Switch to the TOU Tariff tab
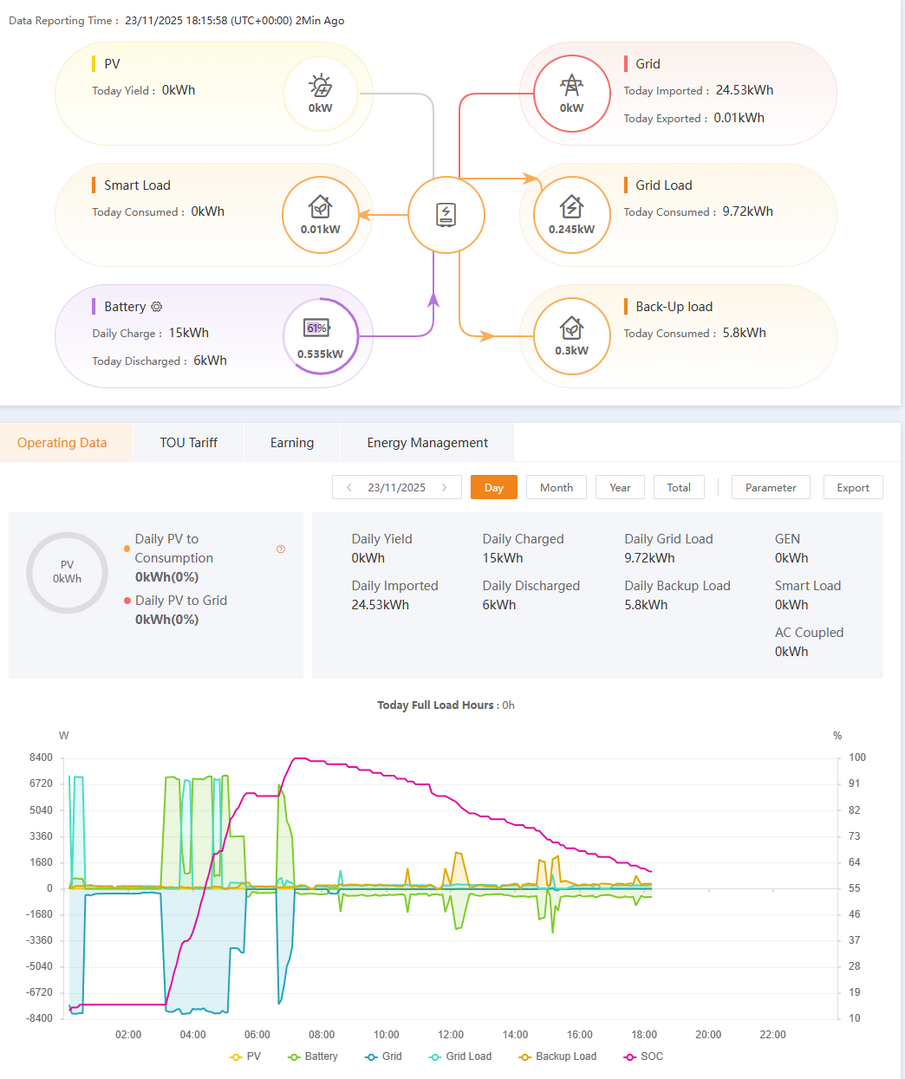 click(188, 442)
